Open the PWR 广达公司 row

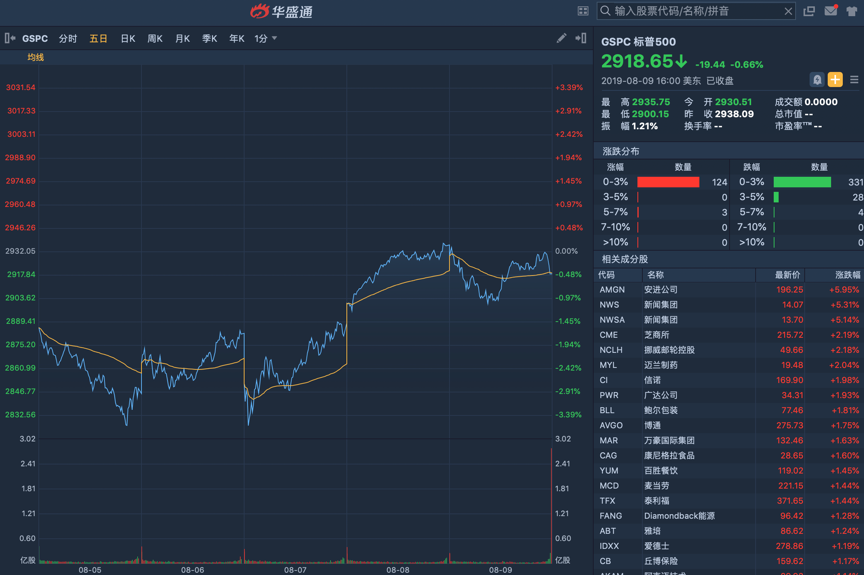point(729,395)
